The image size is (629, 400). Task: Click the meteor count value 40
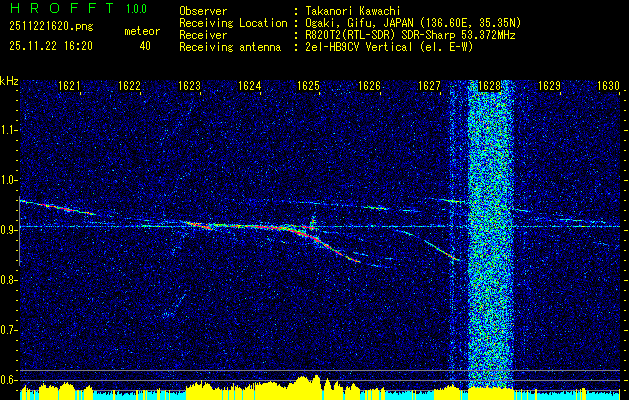(145, 46)
